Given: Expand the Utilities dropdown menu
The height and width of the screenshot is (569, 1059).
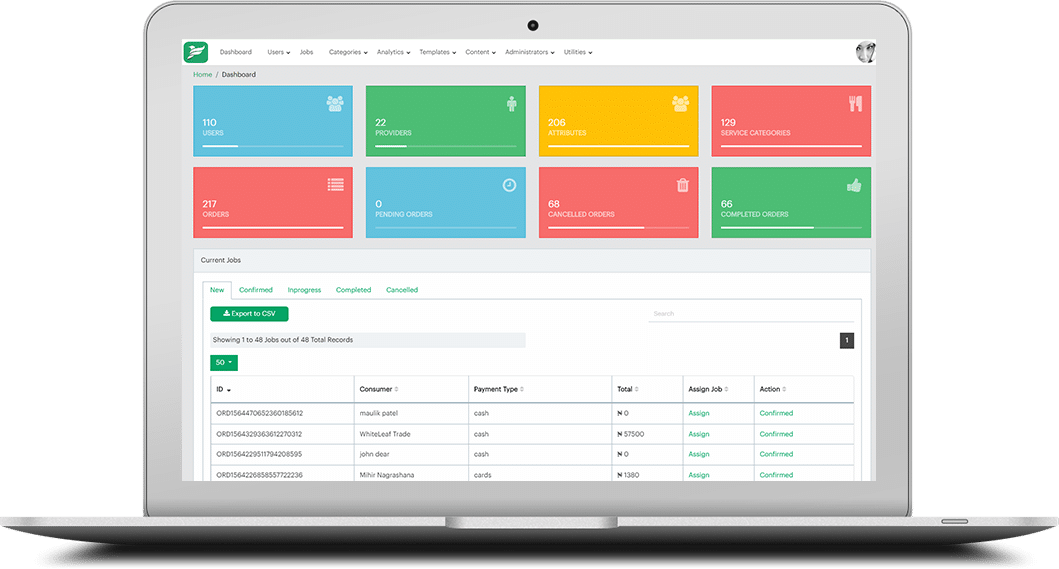Looking at the screenshot, I should [x=578, y=52].
